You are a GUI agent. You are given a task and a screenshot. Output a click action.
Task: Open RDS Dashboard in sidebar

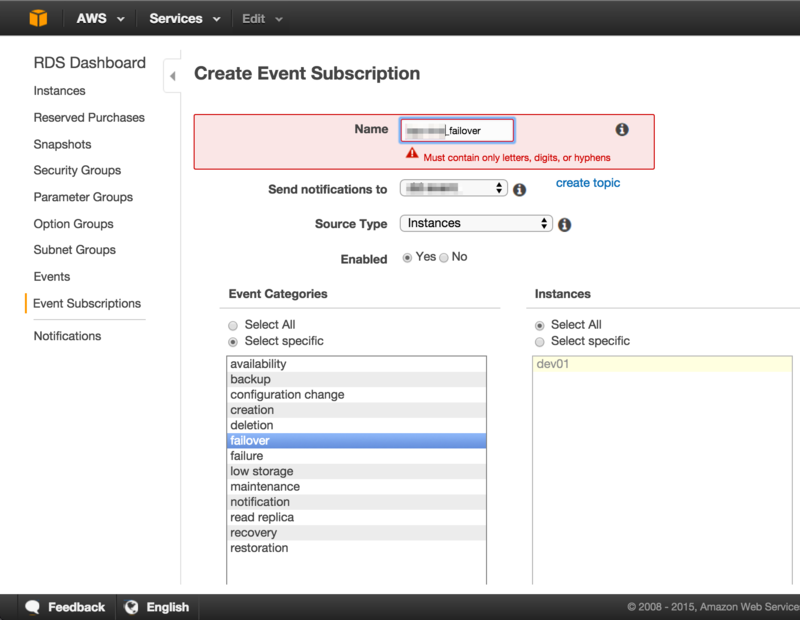(90, 63)
